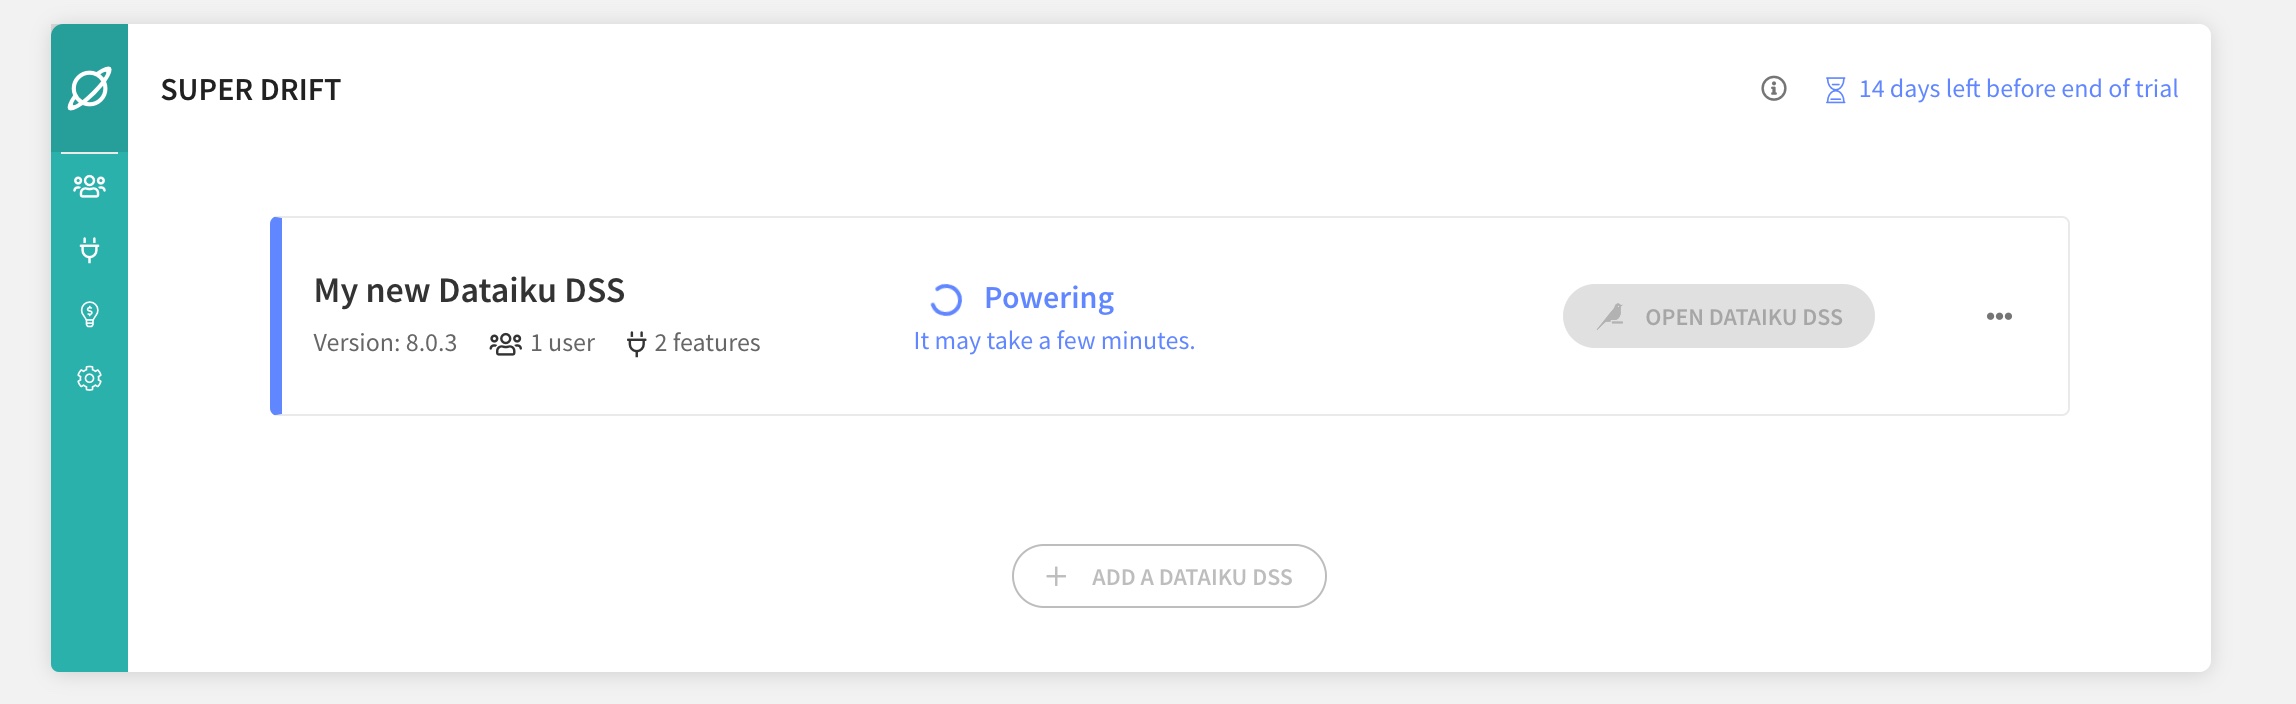Image resolution: width=2296 pixels, height=704 pixels.
Task: Click the info circle icon
Action: point(1773,89)
